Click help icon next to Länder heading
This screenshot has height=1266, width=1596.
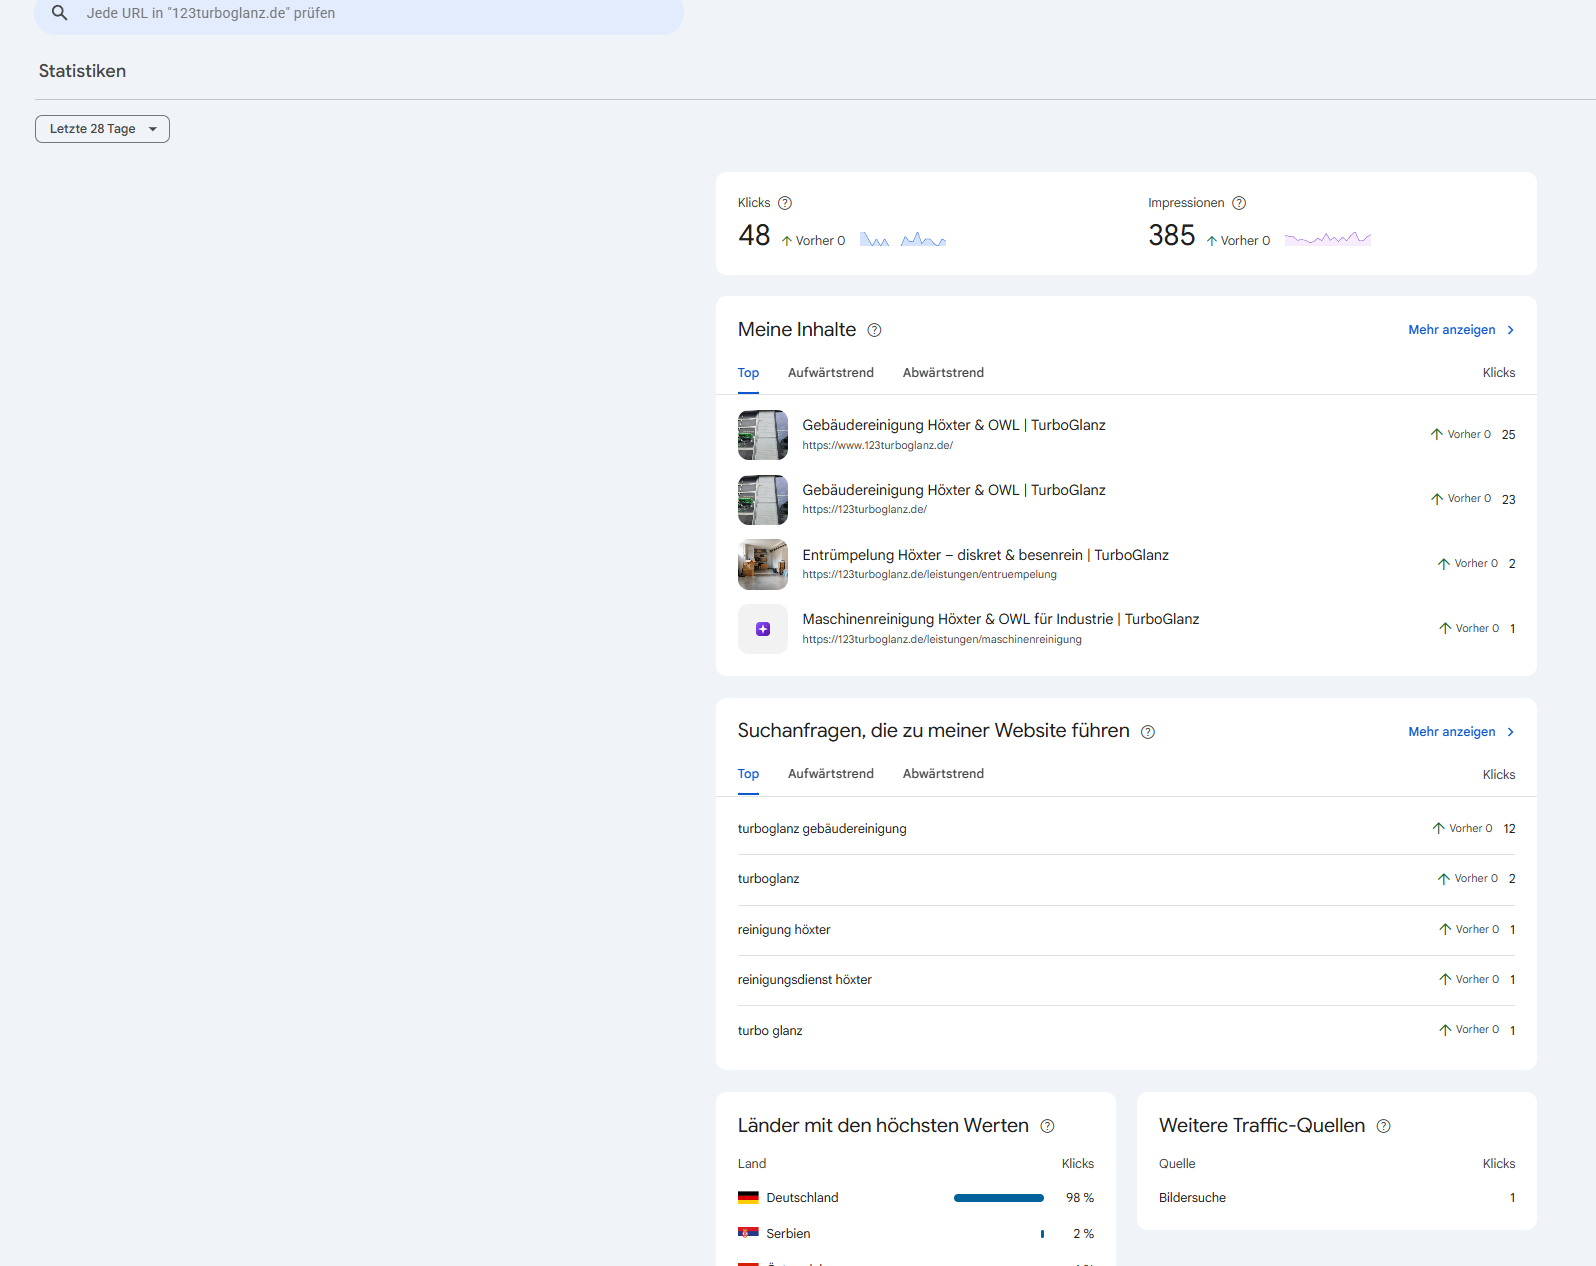pos(1047,1126)
